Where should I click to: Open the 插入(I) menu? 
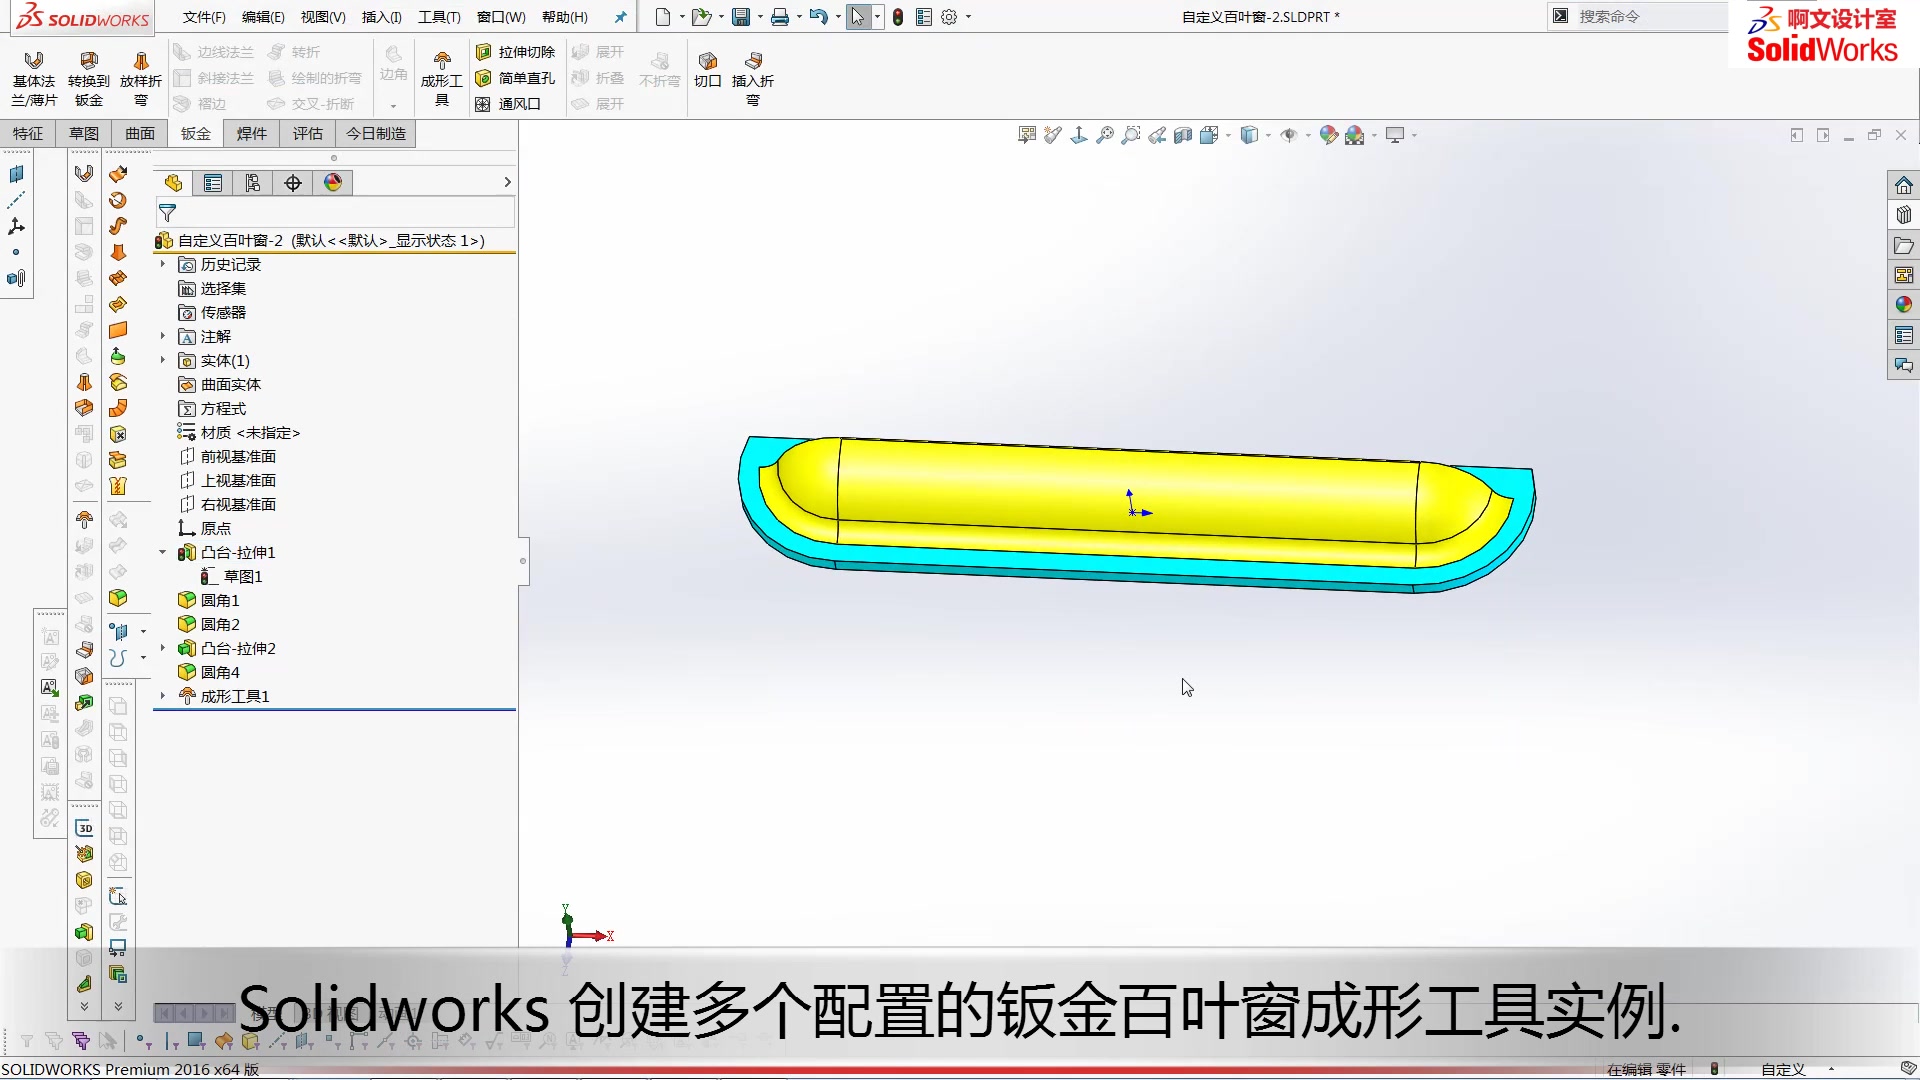pos(381,16)
